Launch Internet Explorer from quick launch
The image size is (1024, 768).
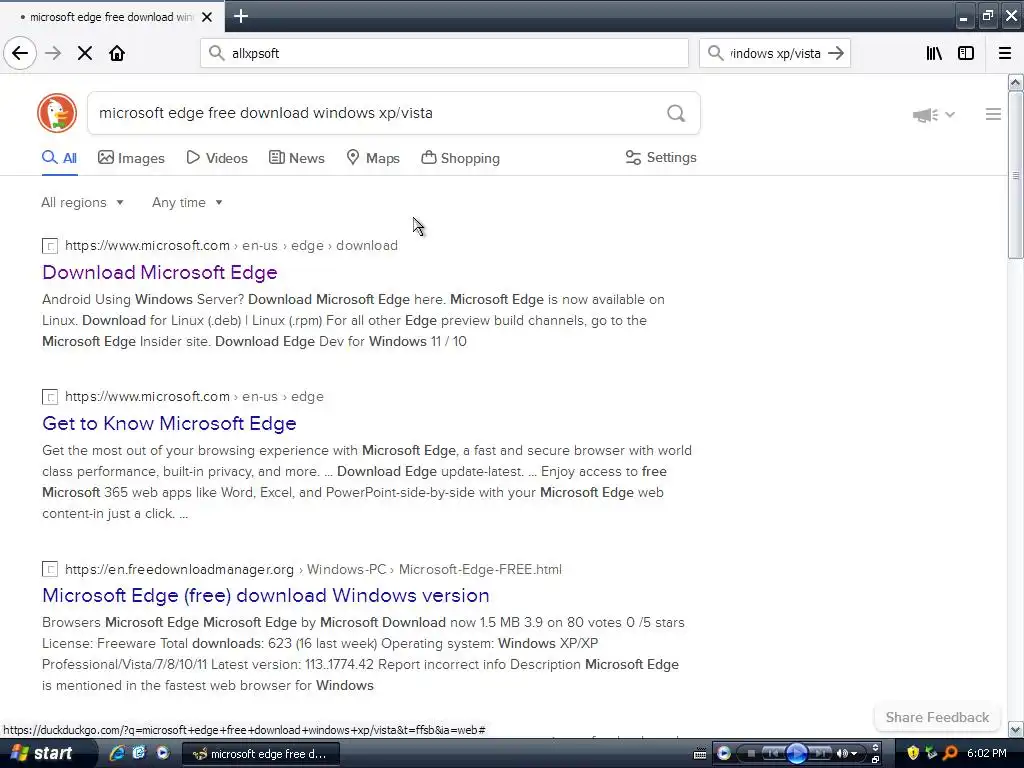[117, 753]
